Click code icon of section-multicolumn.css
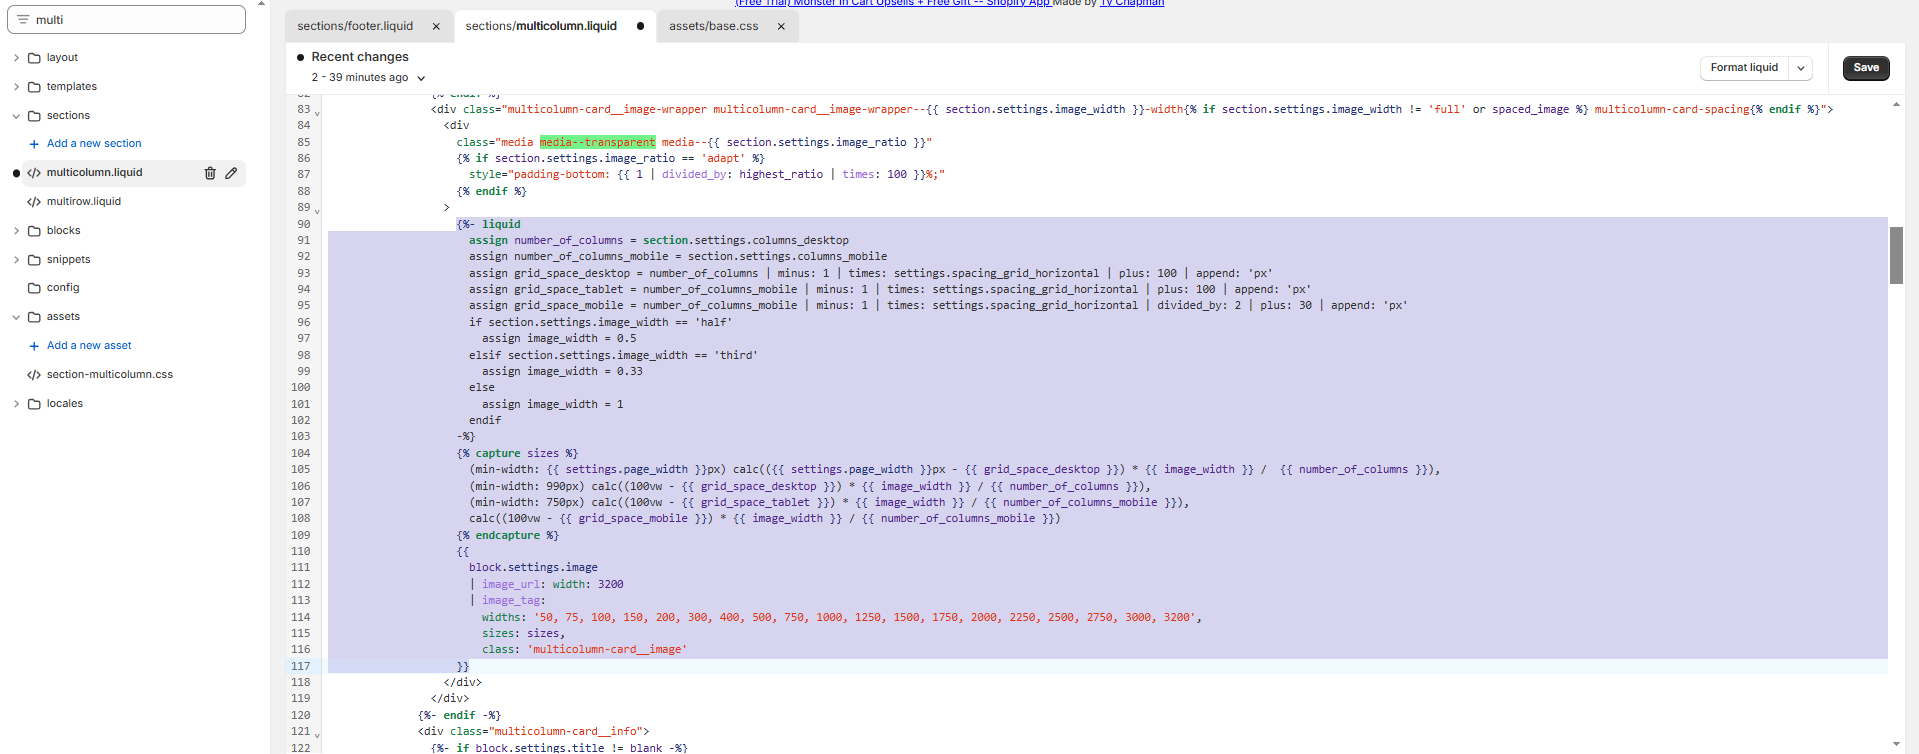Screen dimensions: 1919x754 pyautogui.click(x=34, y=375)
